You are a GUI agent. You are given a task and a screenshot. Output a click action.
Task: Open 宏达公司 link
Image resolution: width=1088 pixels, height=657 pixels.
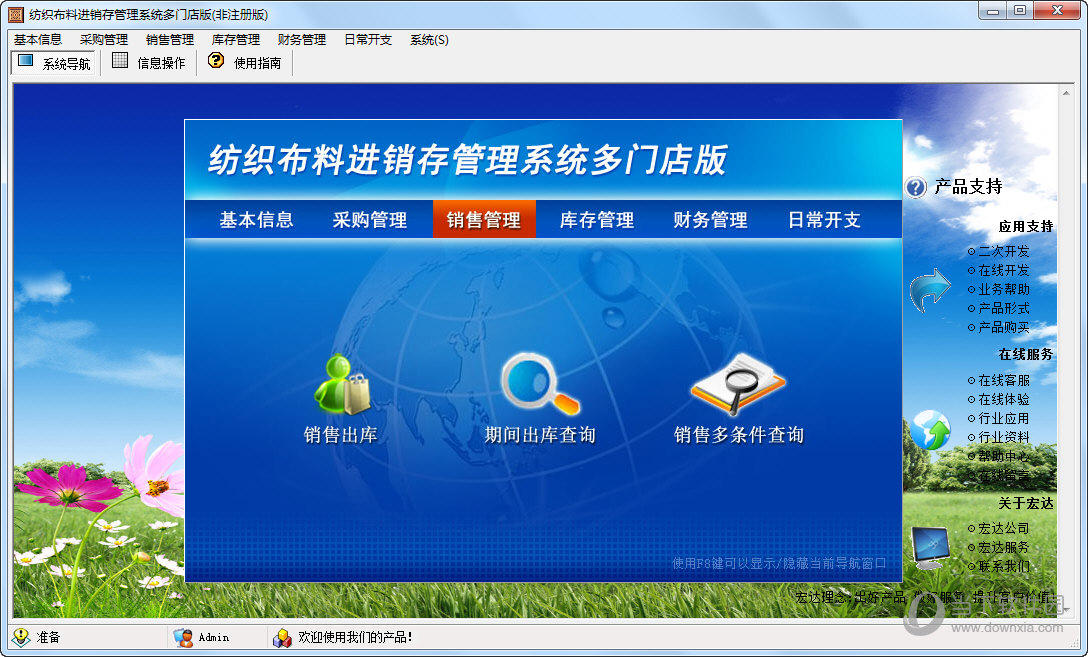point(1003,528)
